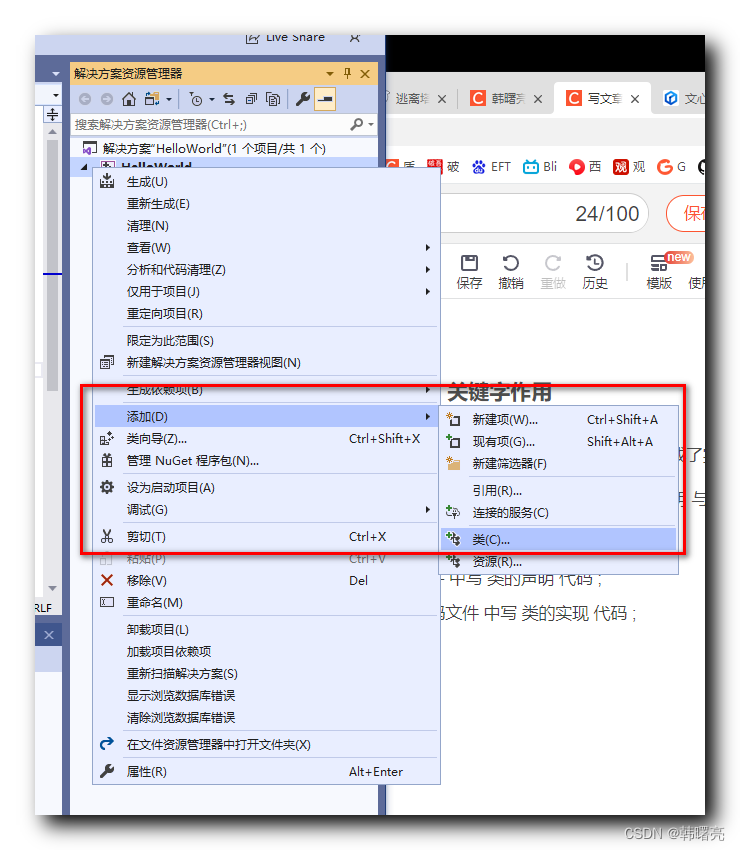
Task: Open 管理 NuGet 程序包(N)...
Action: [266, 461]
